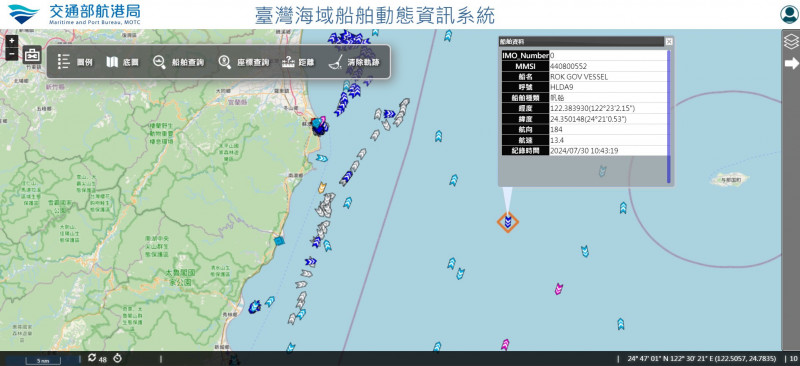Viewport: 800px width, 366px height.
Task: Close the 船舶資料 vessel info popup
Action: 669,42
